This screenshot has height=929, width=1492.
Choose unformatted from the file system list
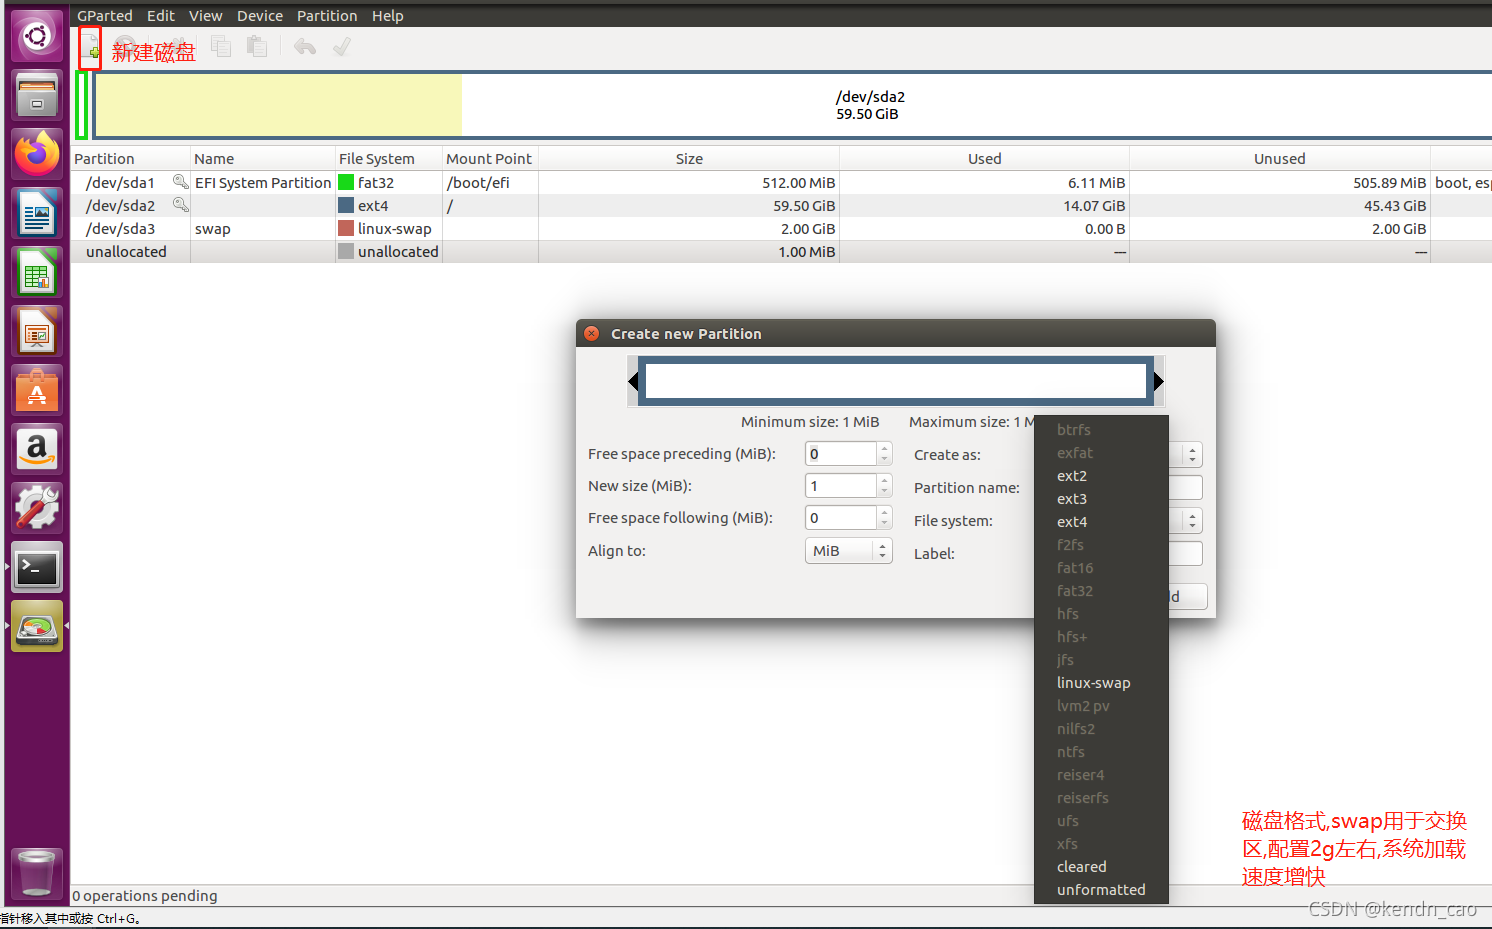coord(1101,890)
